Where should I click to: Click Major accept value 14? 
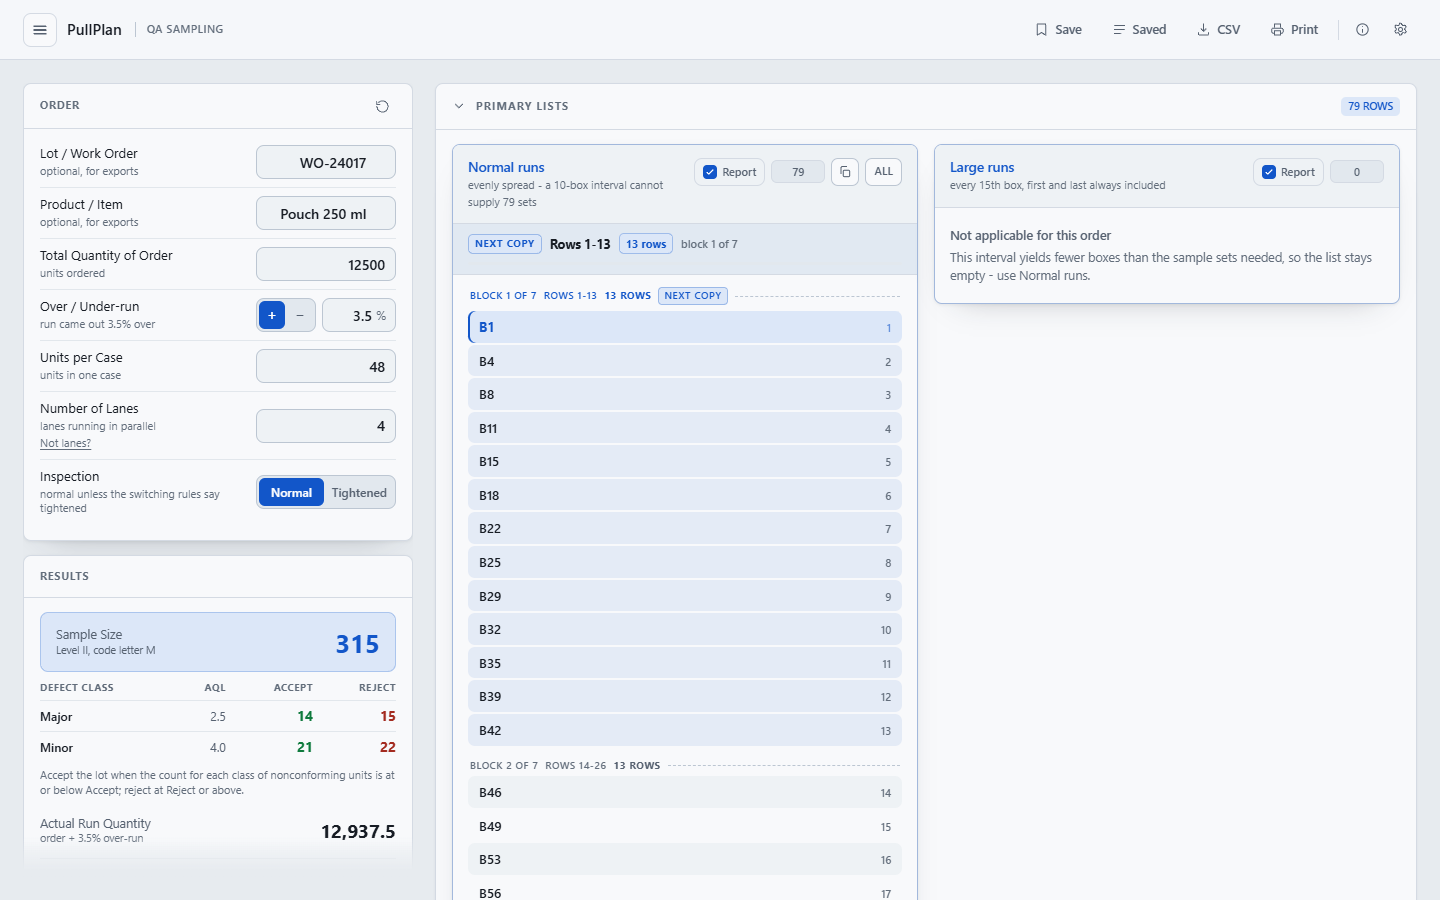305,716
